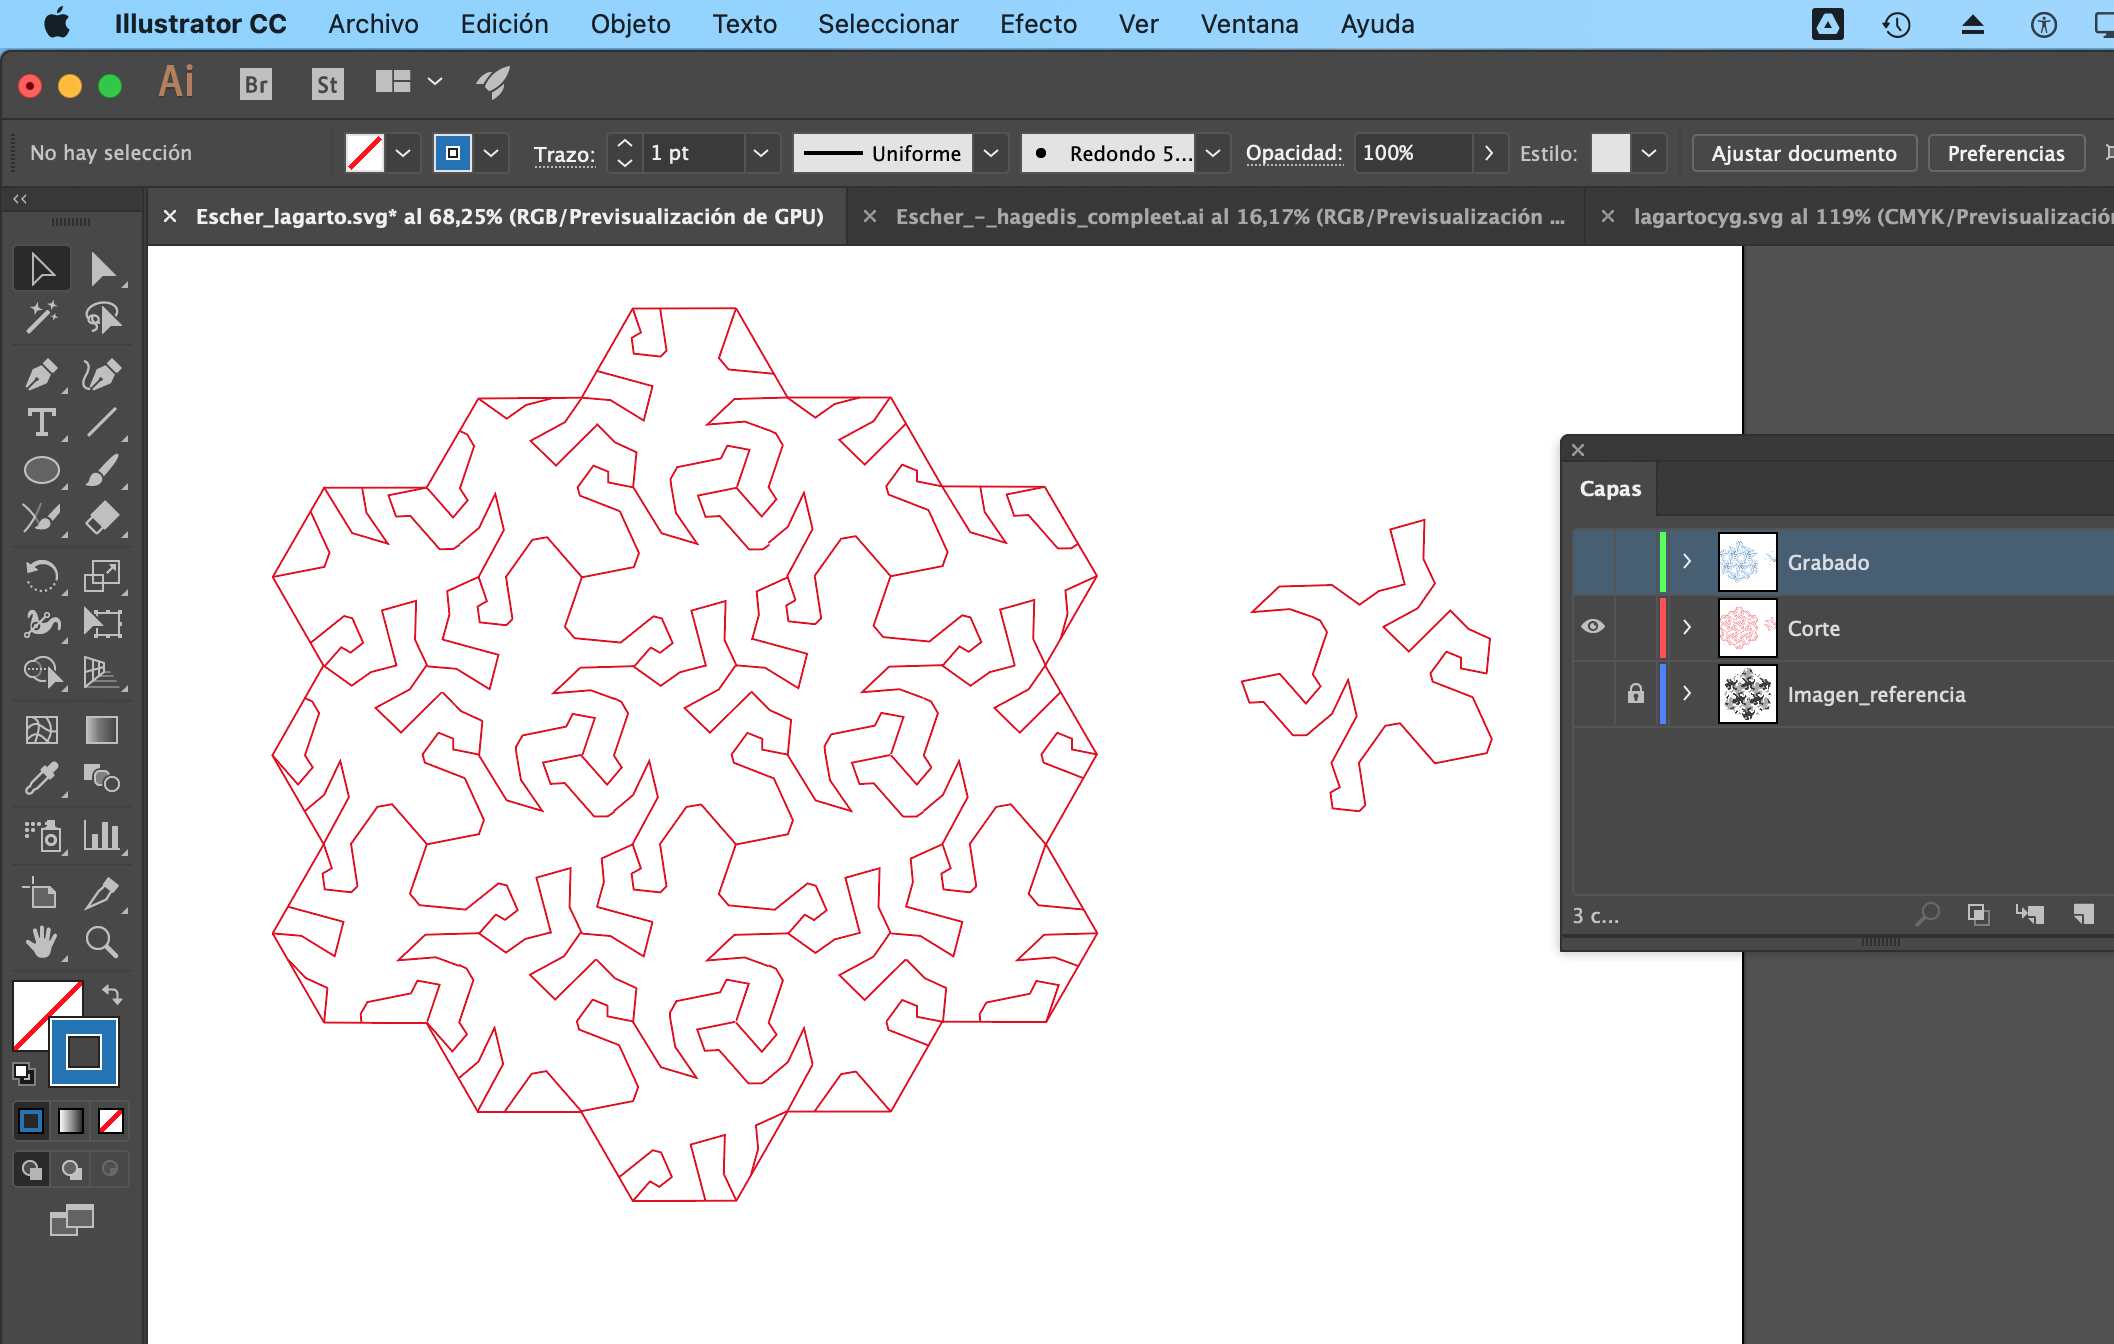Open the Ventana menu
2114x1344 pixels.
tap(1249, 24)
